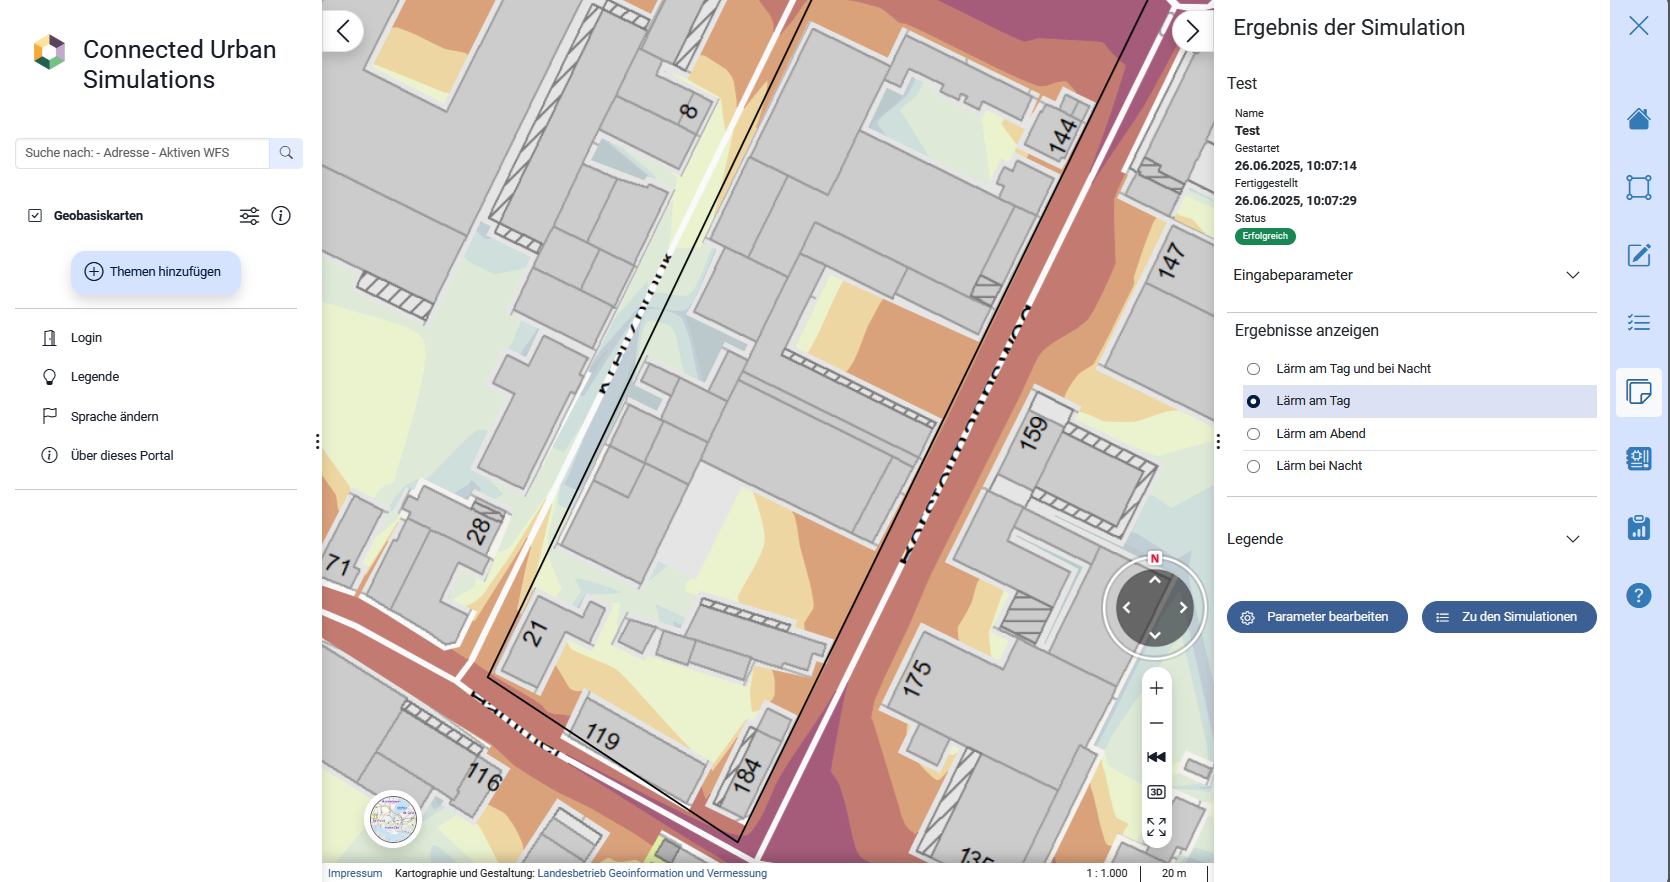Select Lärm am Abend radio option
Screen dimensions: 1670x882
(x=1253, y=434)
